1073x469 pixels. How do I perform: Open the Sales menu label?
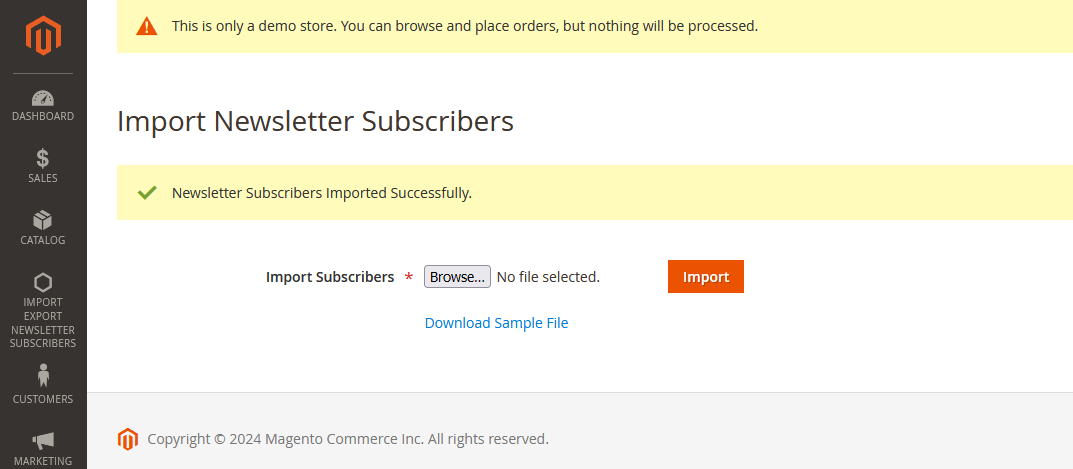pos(43,178)
